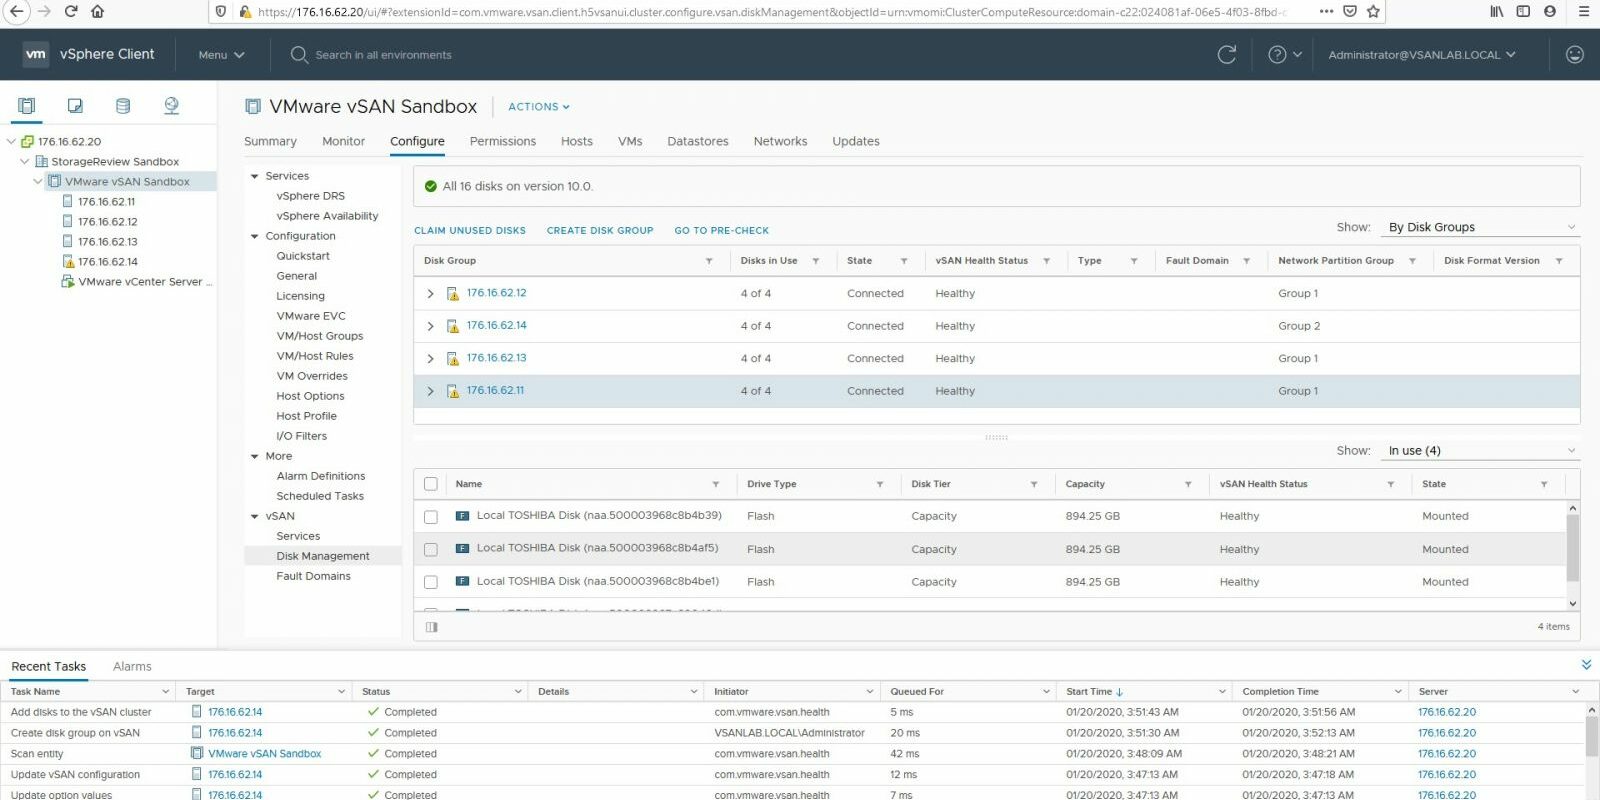1600x800 pixels.
Task: Open Hosts and Clusters inventory view icon
Action: tap(26, 106)
